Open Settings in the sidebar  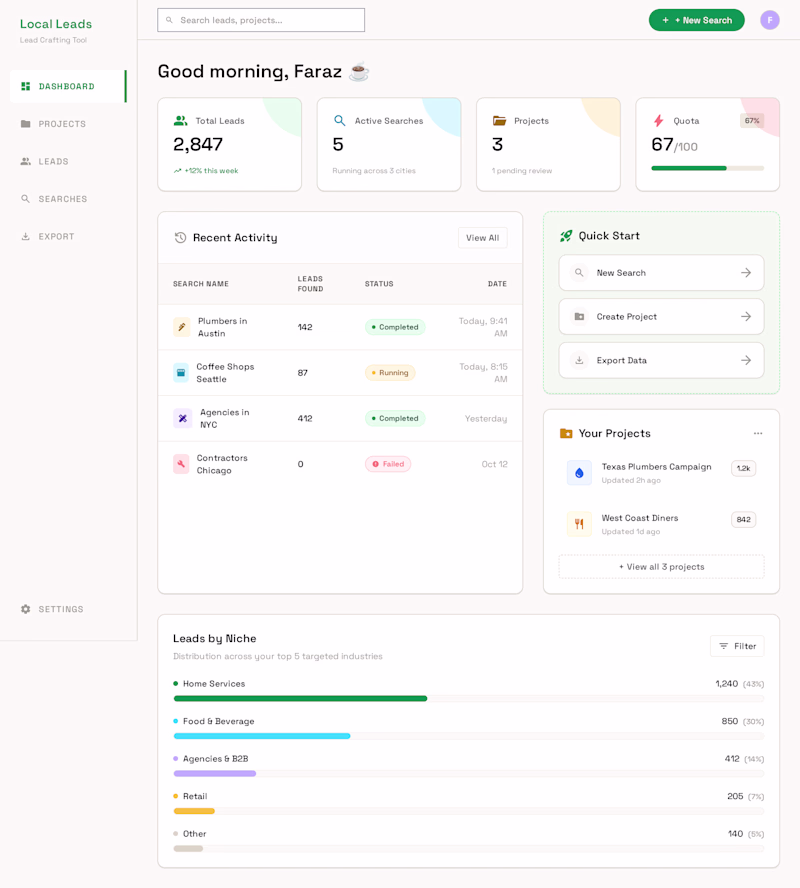pyautogui.click(x=68, y=609)
